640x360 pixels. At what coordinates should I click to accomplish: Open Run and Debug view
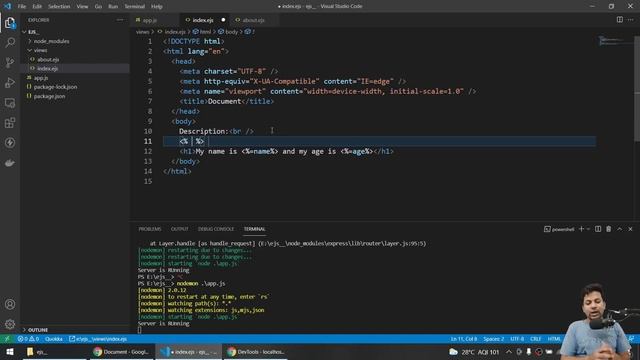tap(10, 82)
